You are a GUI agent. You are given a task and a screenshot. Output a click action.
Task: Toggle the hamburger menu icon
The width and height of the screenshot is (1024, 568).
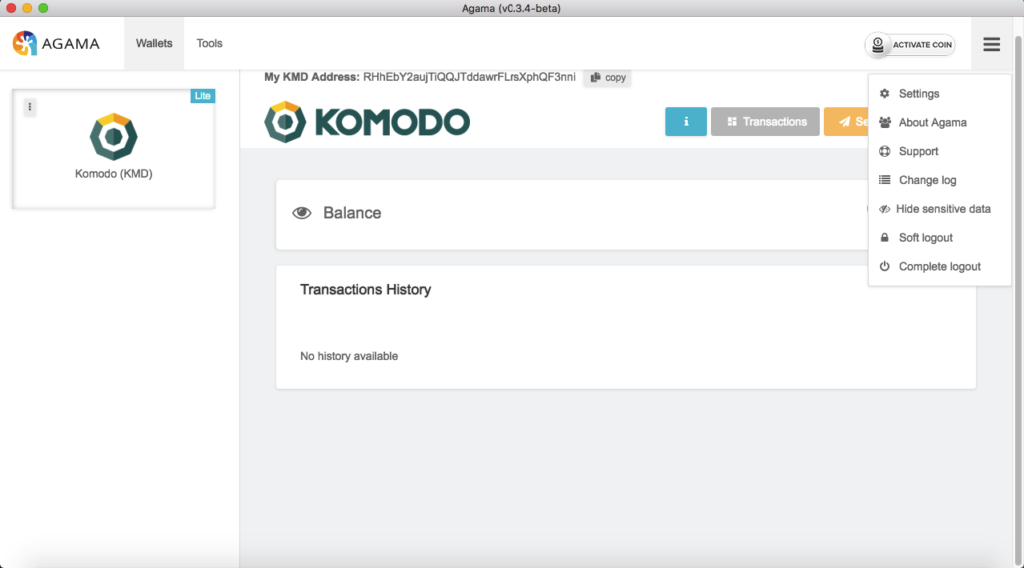click(991, 44)
